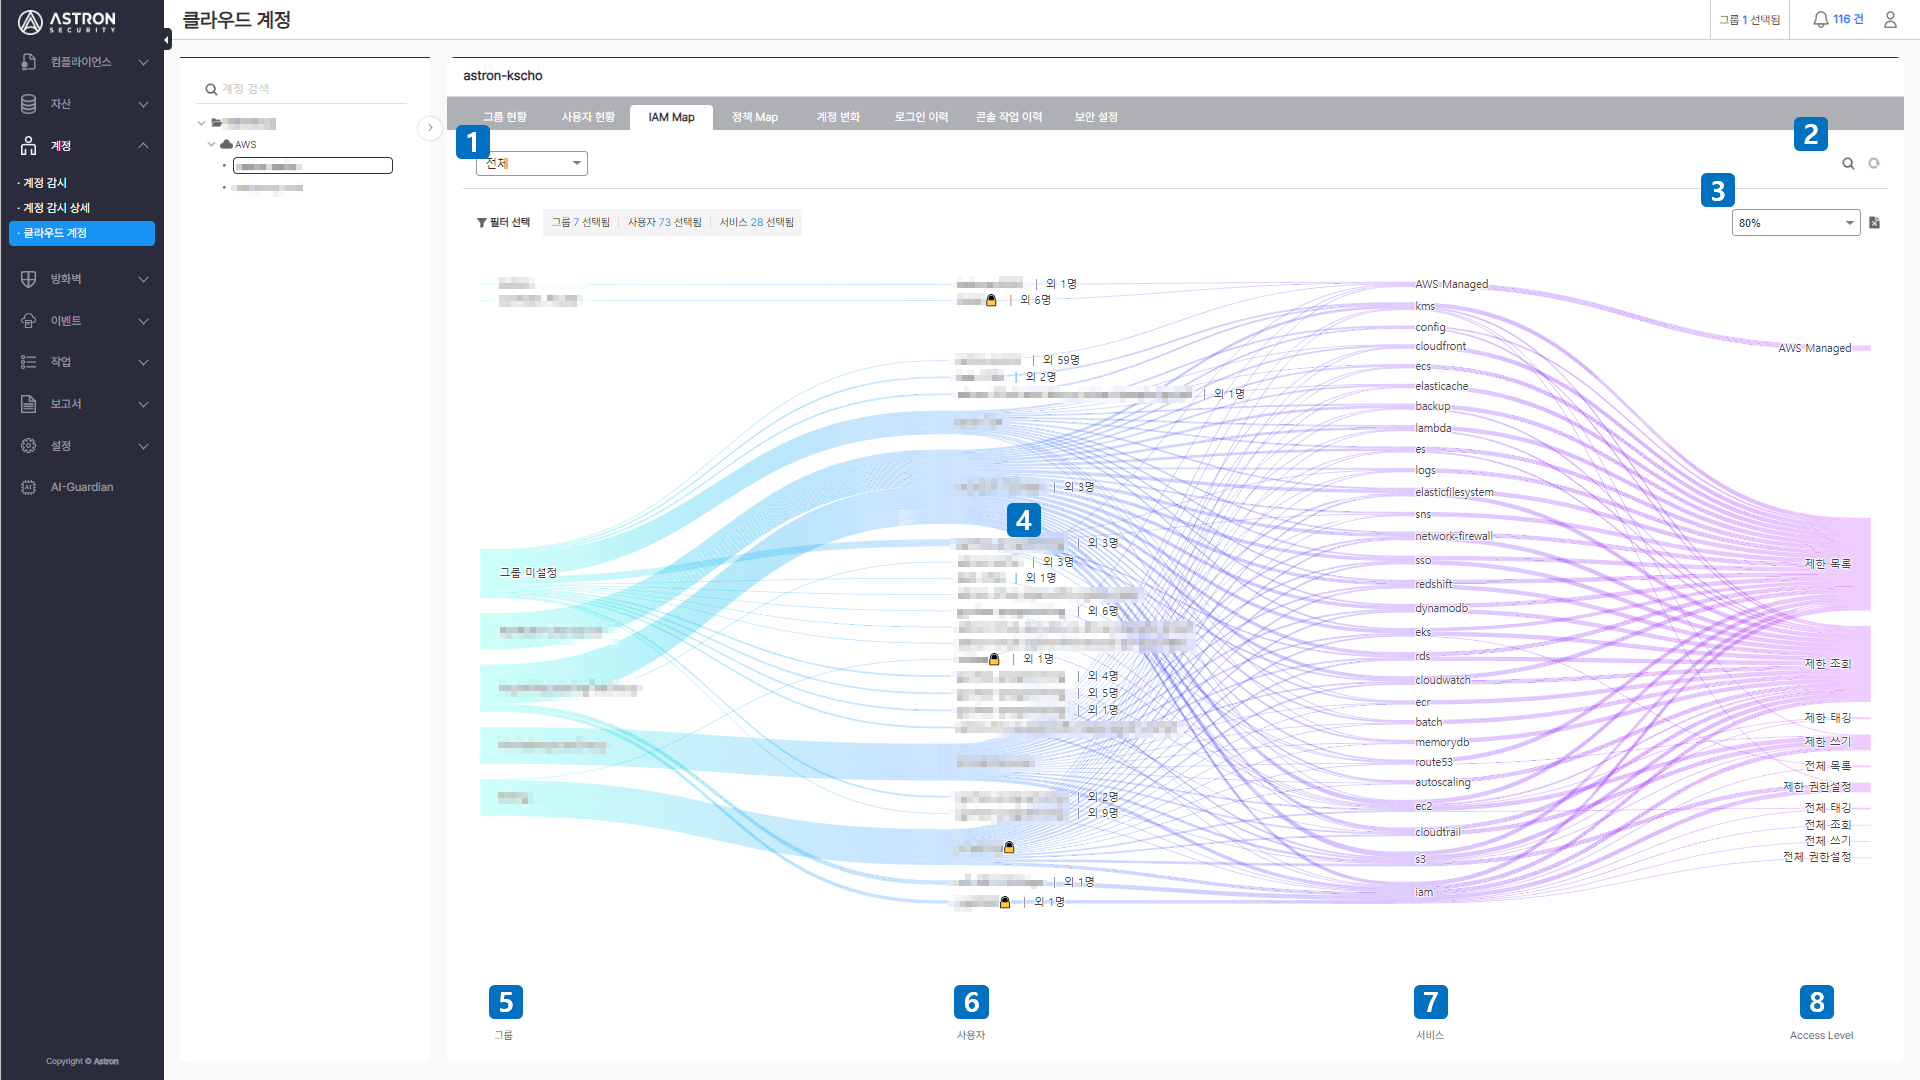Image resolution: width=1920 pixels, height=1080 pixels.
Task: Open the user profile icon
Action: [1890, 19]
